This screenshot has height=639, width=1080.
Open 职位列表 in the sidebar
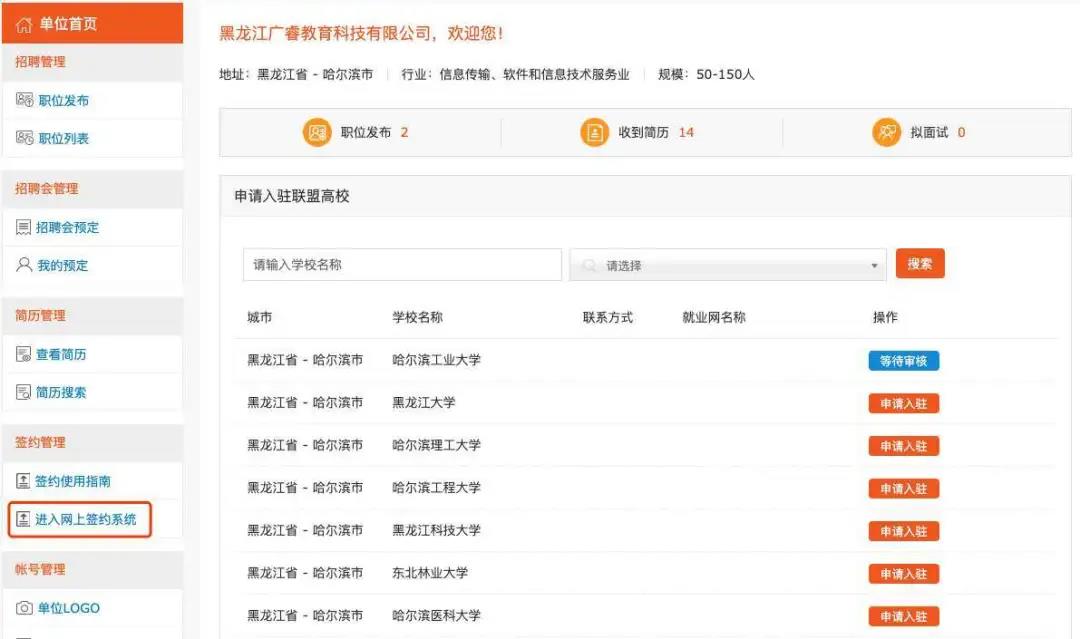point(63,138)
